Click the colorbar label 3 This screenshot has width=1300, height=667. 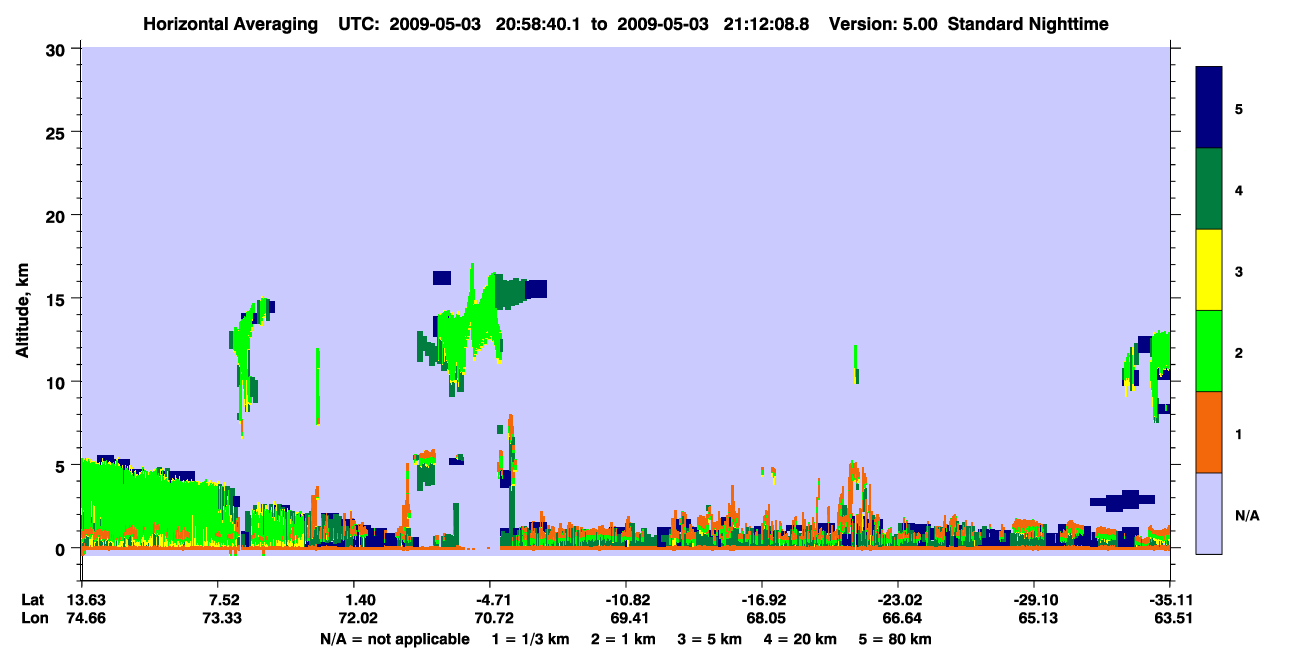[x=1239, y=270]
